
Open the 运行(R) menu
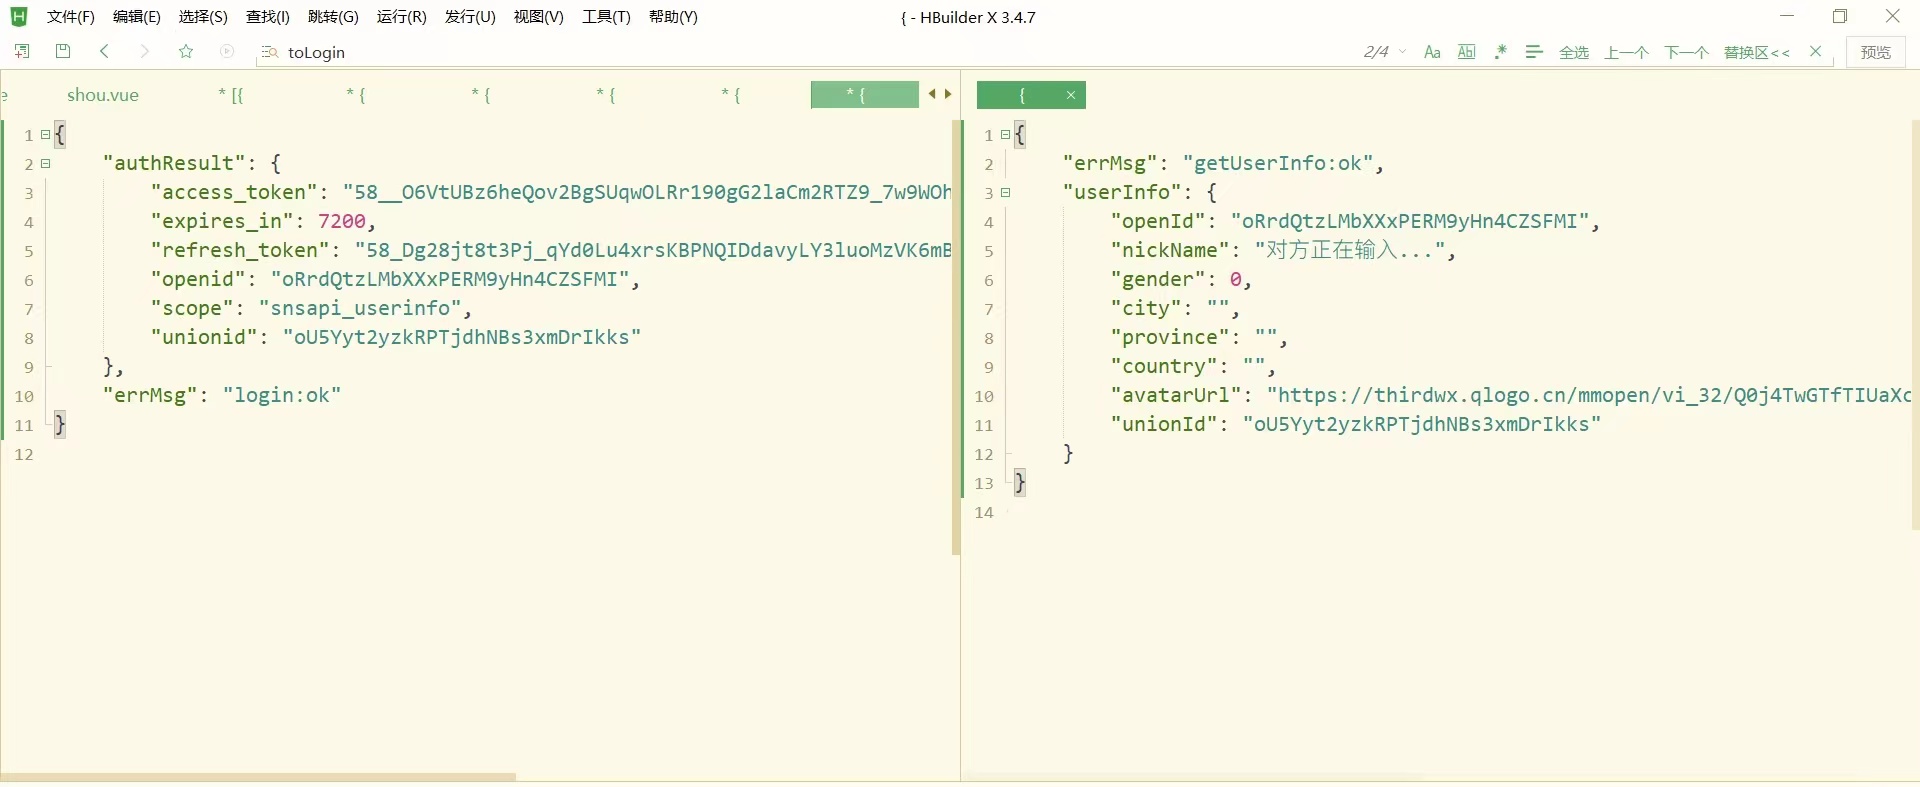(401, 17)
